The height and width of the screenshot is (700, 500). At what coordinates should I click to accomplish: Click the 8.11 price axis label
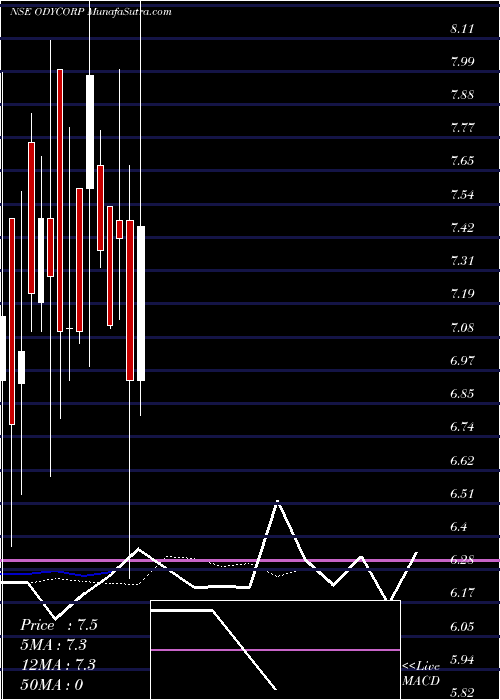[x=462, y=29]
